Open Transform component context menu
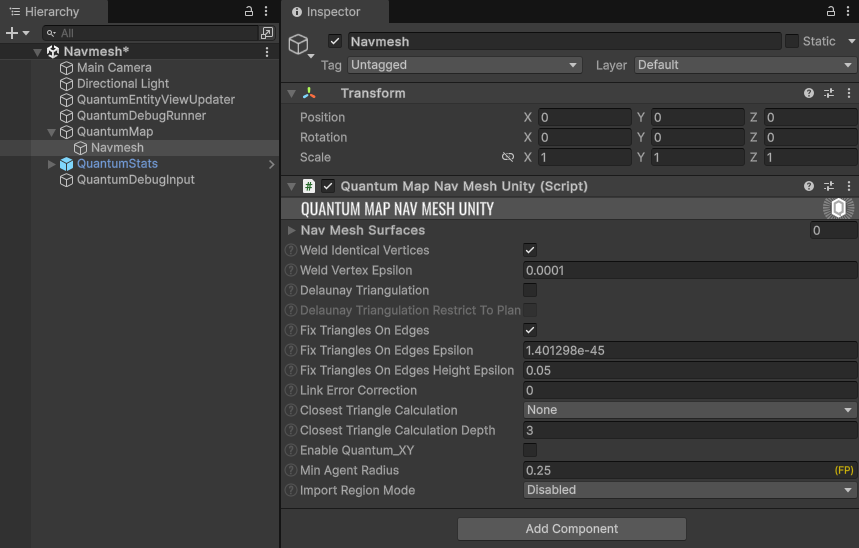The image size is (859, 548). pyautogui.click(x=849, y=93)
